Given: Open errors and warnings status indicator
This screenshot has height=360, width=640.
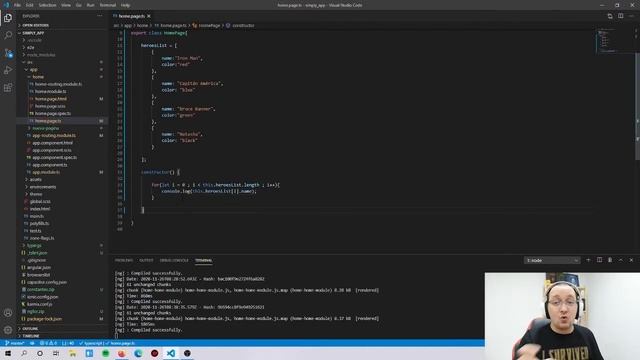Looking at the screenshot, I should 49,343.
